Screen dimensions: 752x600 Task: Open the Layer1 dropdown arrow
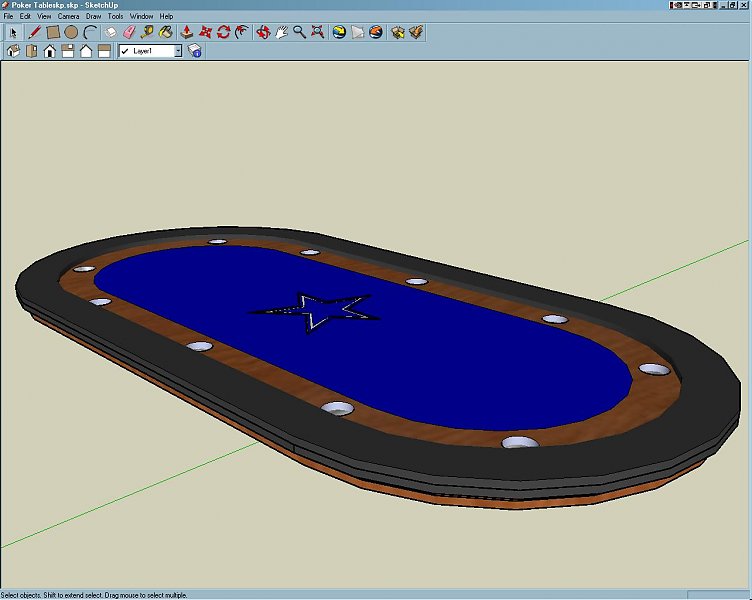178,51
